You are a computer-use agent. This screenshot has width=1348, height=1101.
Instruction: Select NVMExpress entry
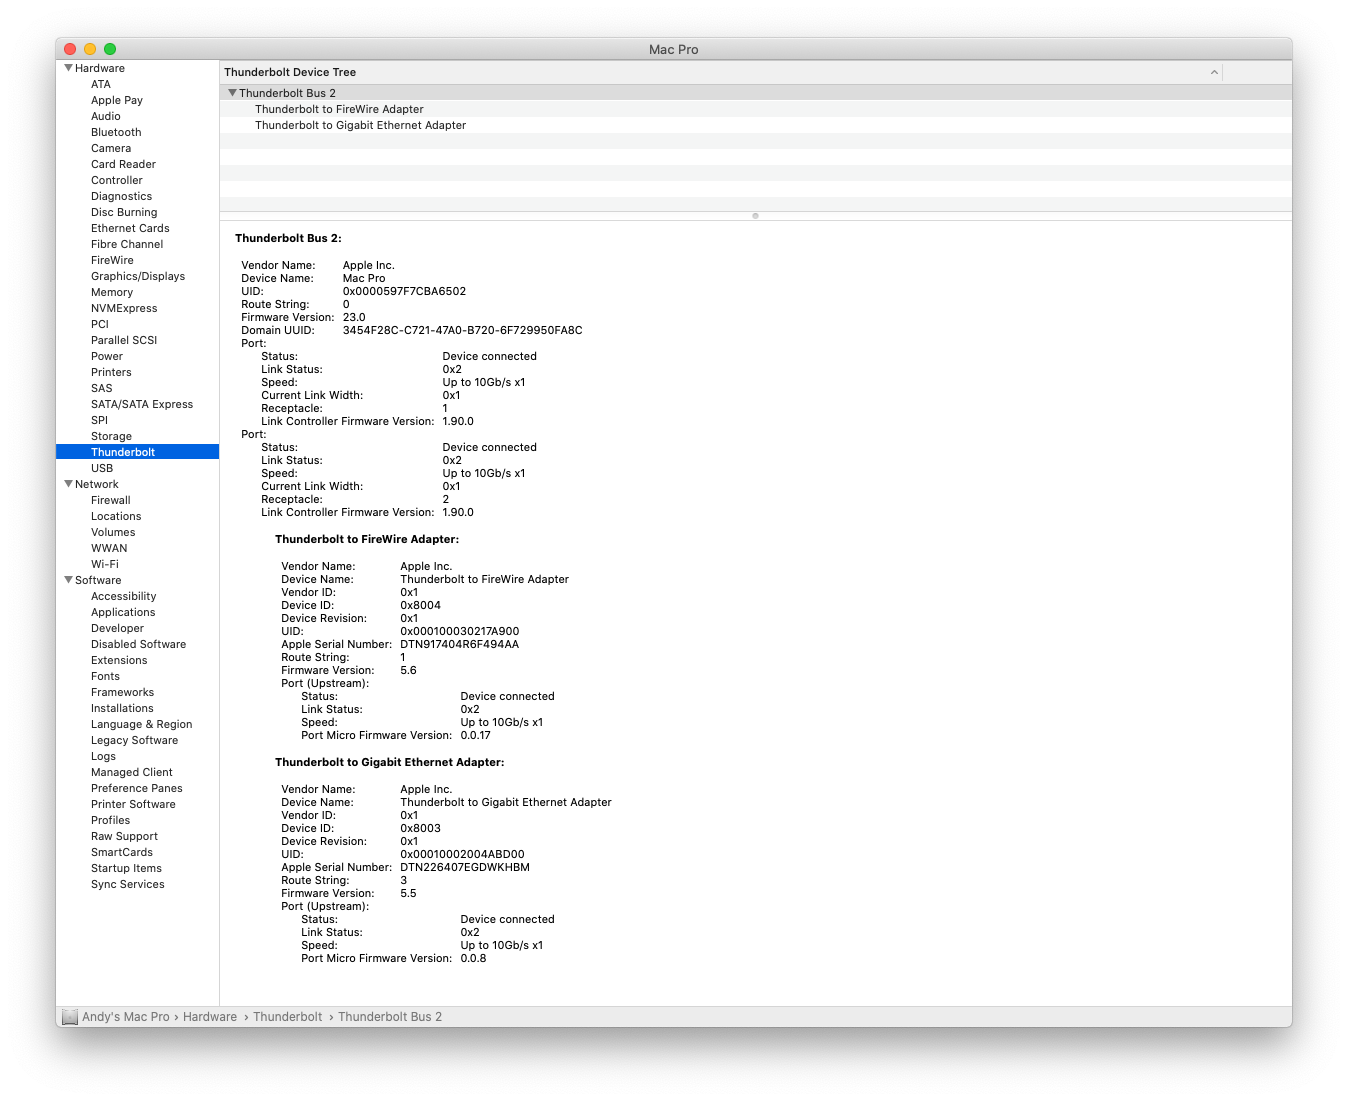pyautogui.click(x=124, y=308)
